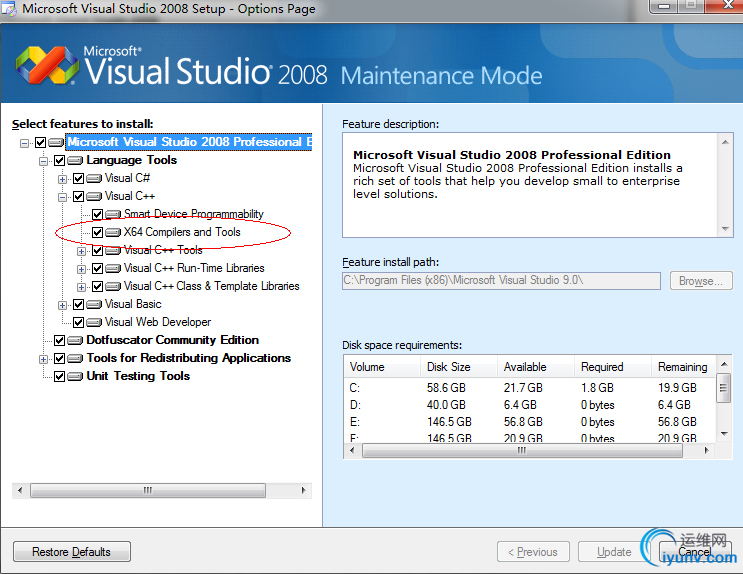Image resolution: width=743 pixels, height=574 pixels.
Task: Click drive icon beside X64 Compilers and Tools
Action: pos(113,232)
